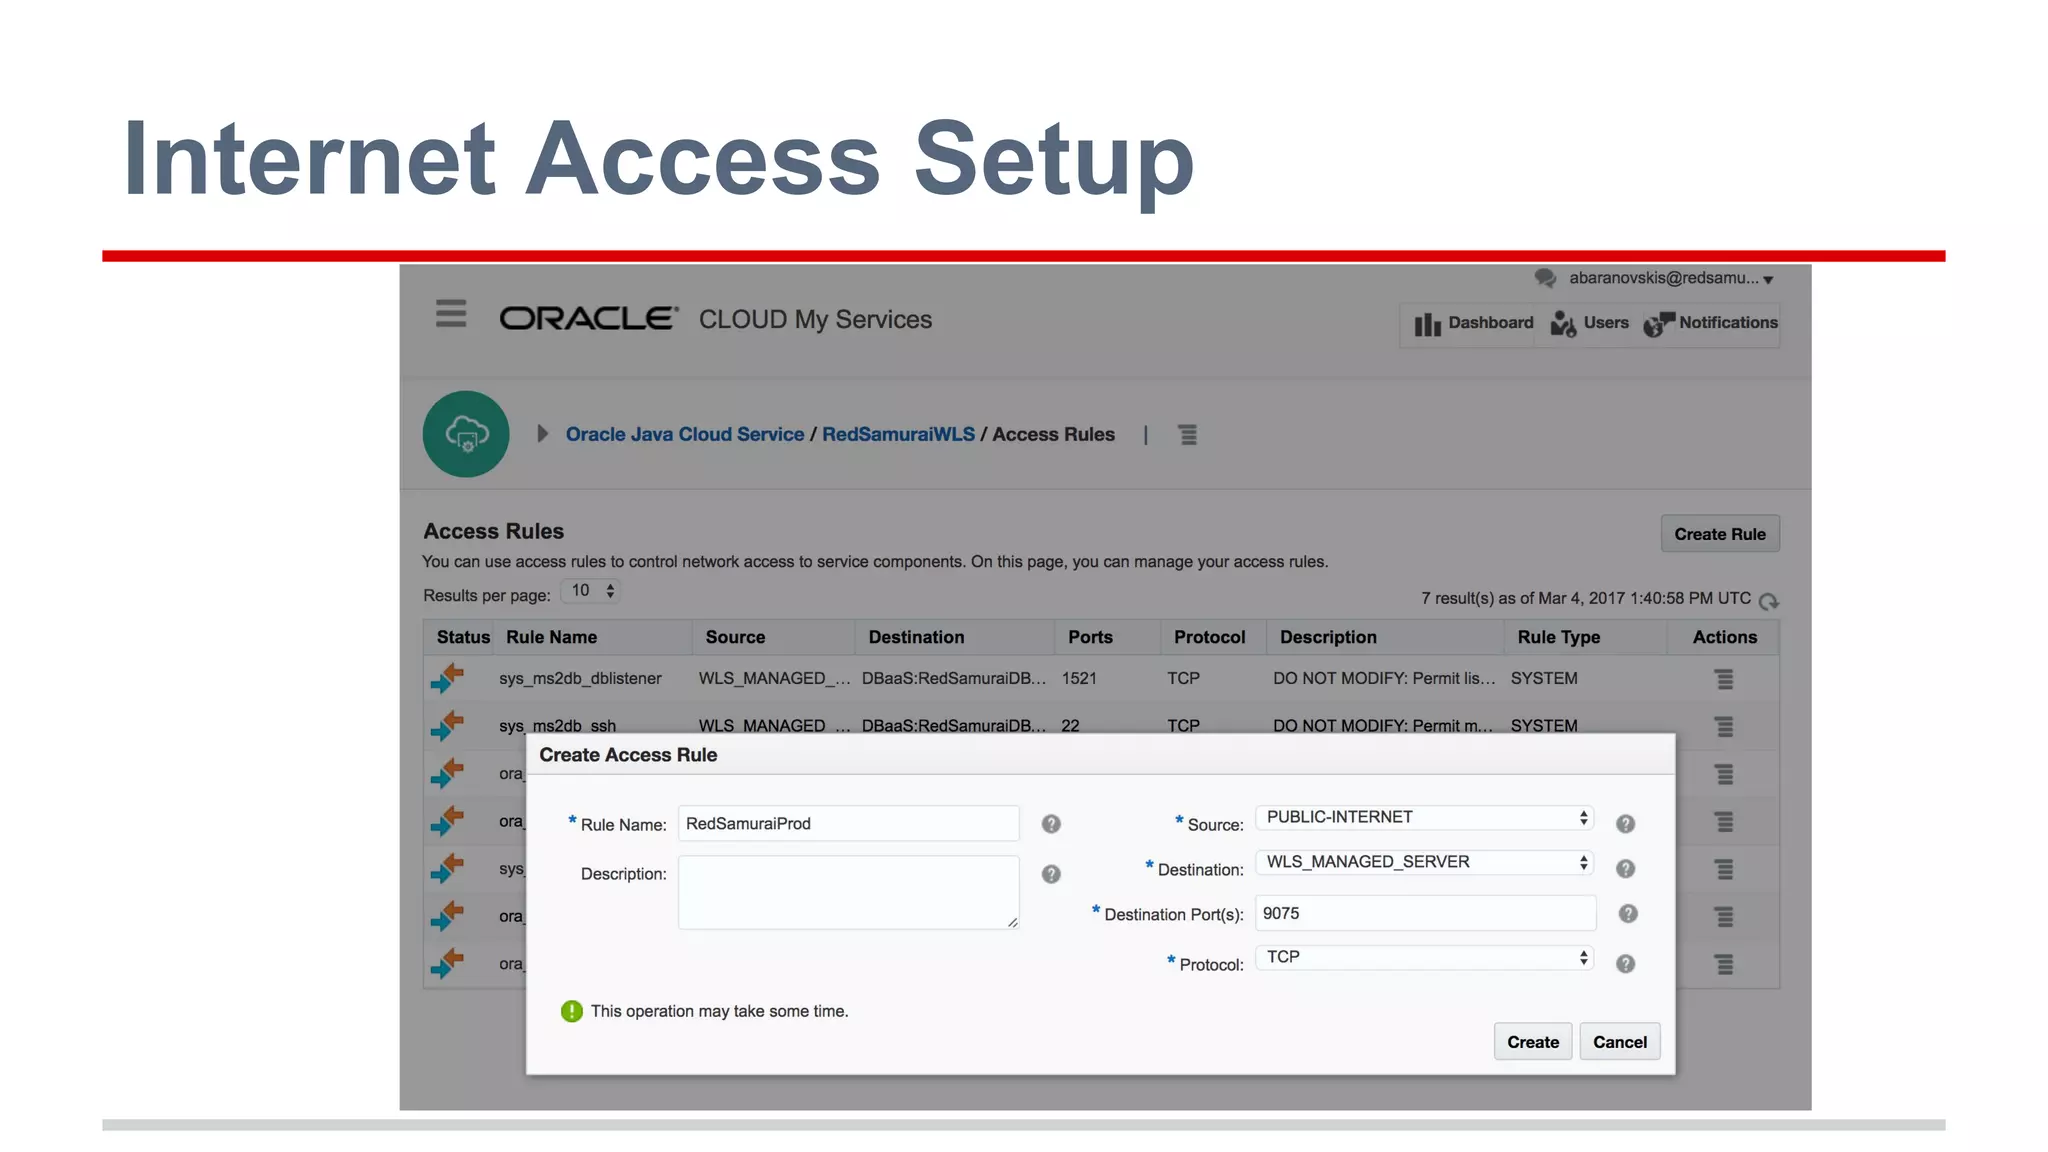Show help for Description field
This screenshot has width=2048, height=1152.
point(1051,874)
